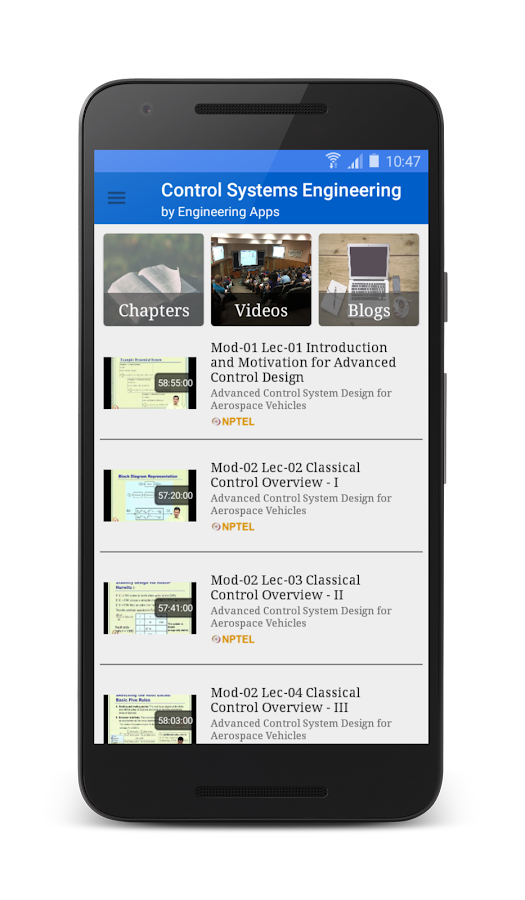Tap the cellular signal strength icon
525x900 pixels.
point(355,161)
